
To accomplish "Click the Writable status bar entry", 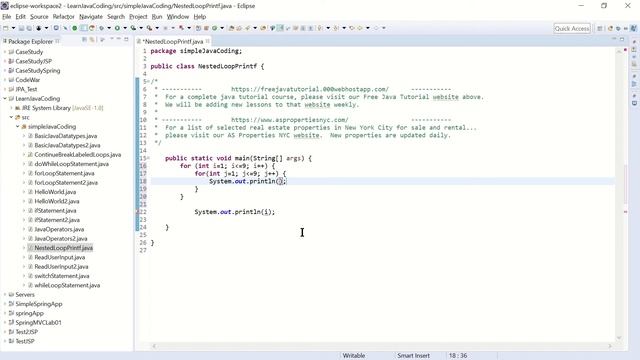I will (353, 356).
